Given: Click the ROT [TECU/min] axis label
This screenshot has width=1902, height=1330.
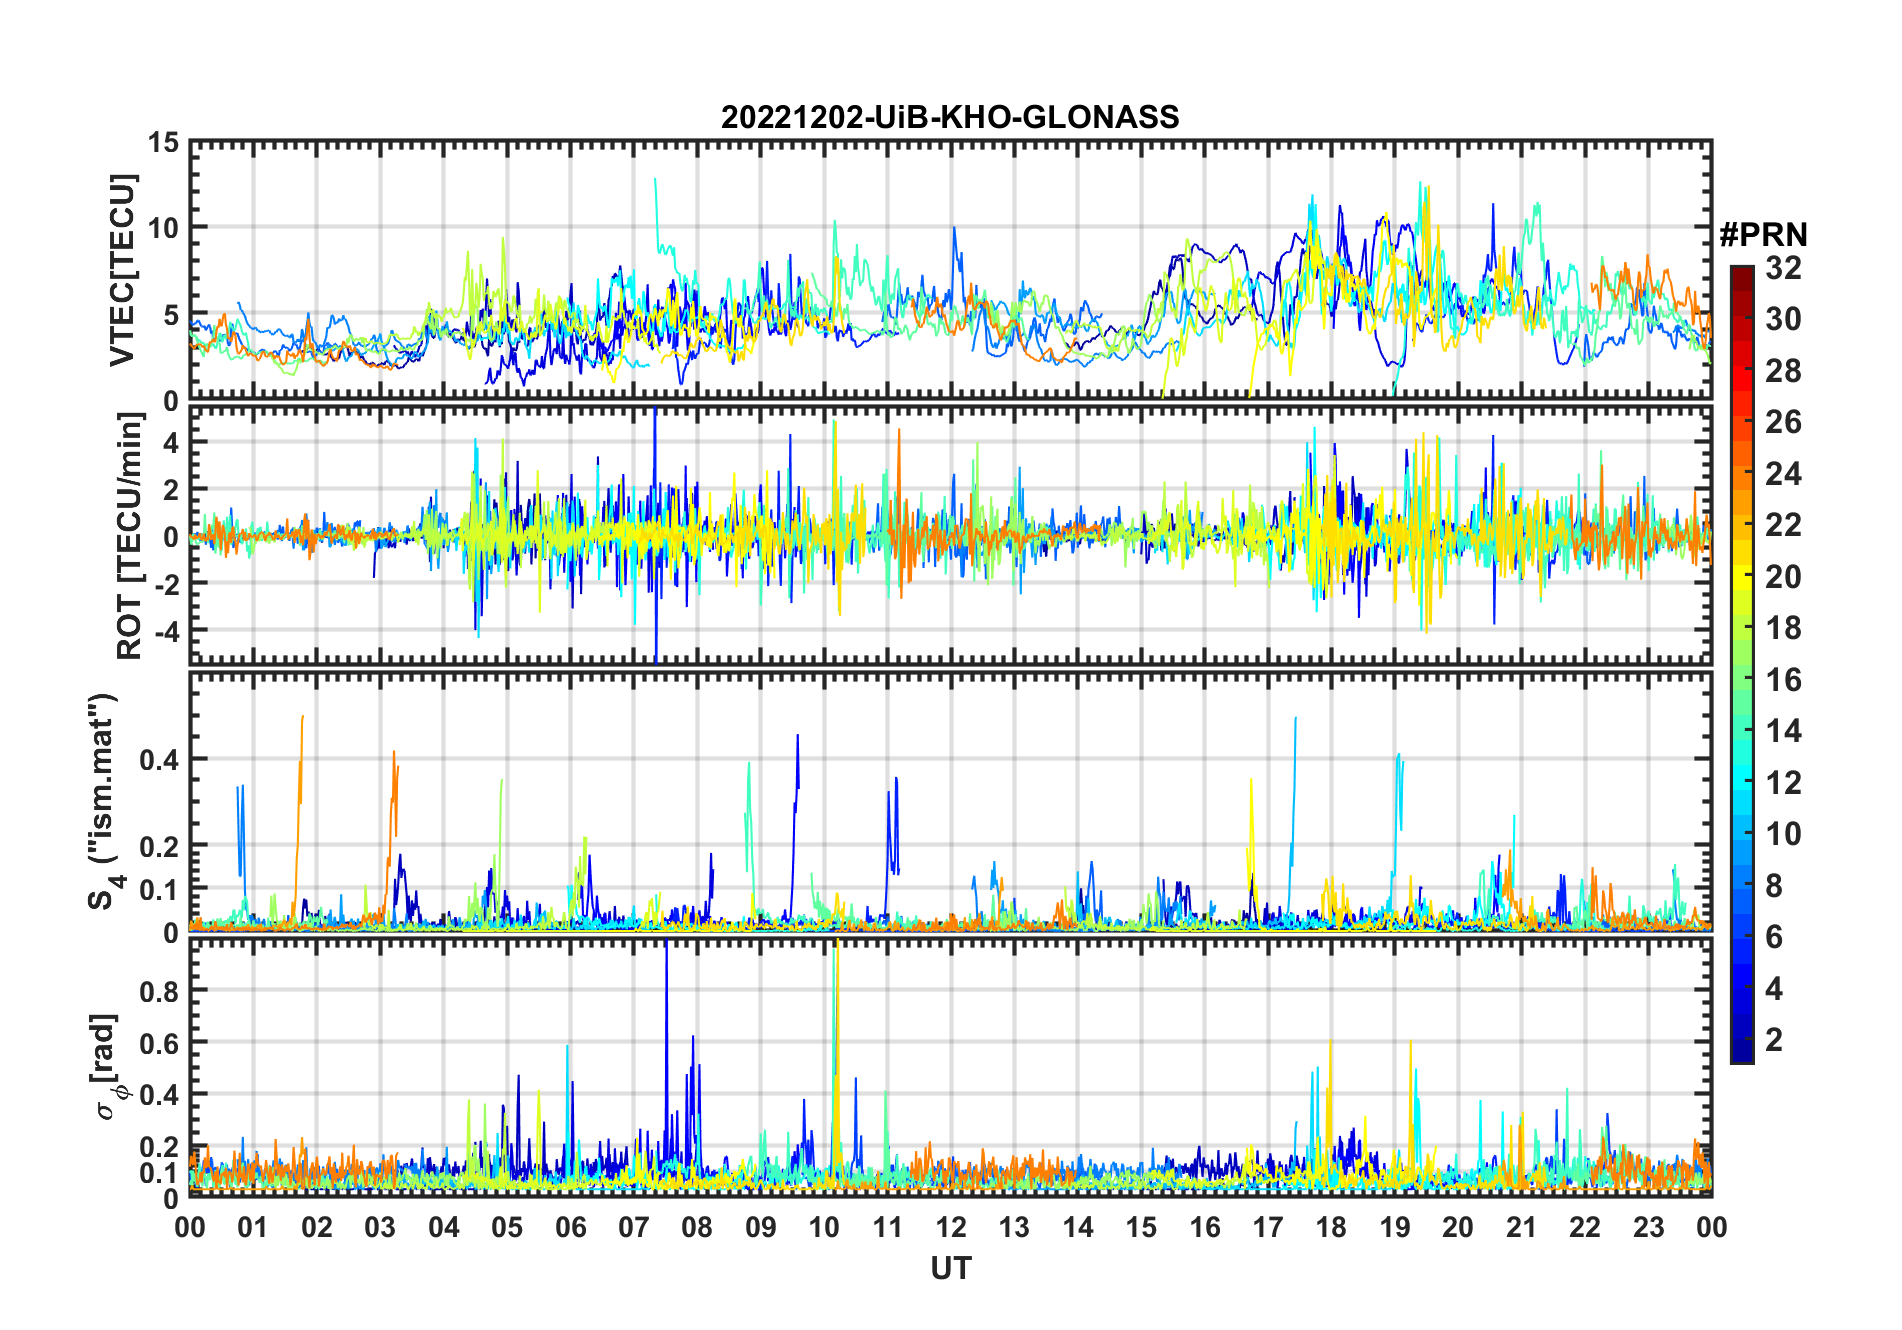Looking at the screenshot, I should coord(130,536).
